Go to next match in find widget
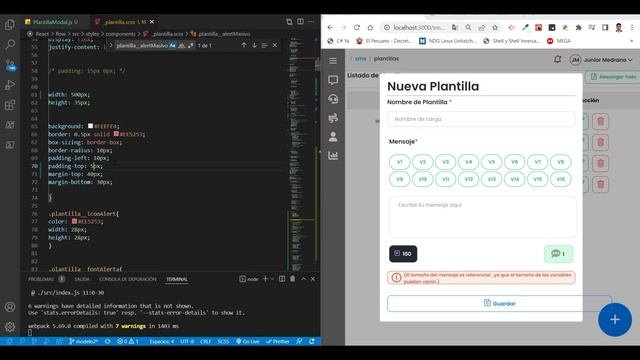The width and height of the screenshot is (640, 360). (254, 45)
